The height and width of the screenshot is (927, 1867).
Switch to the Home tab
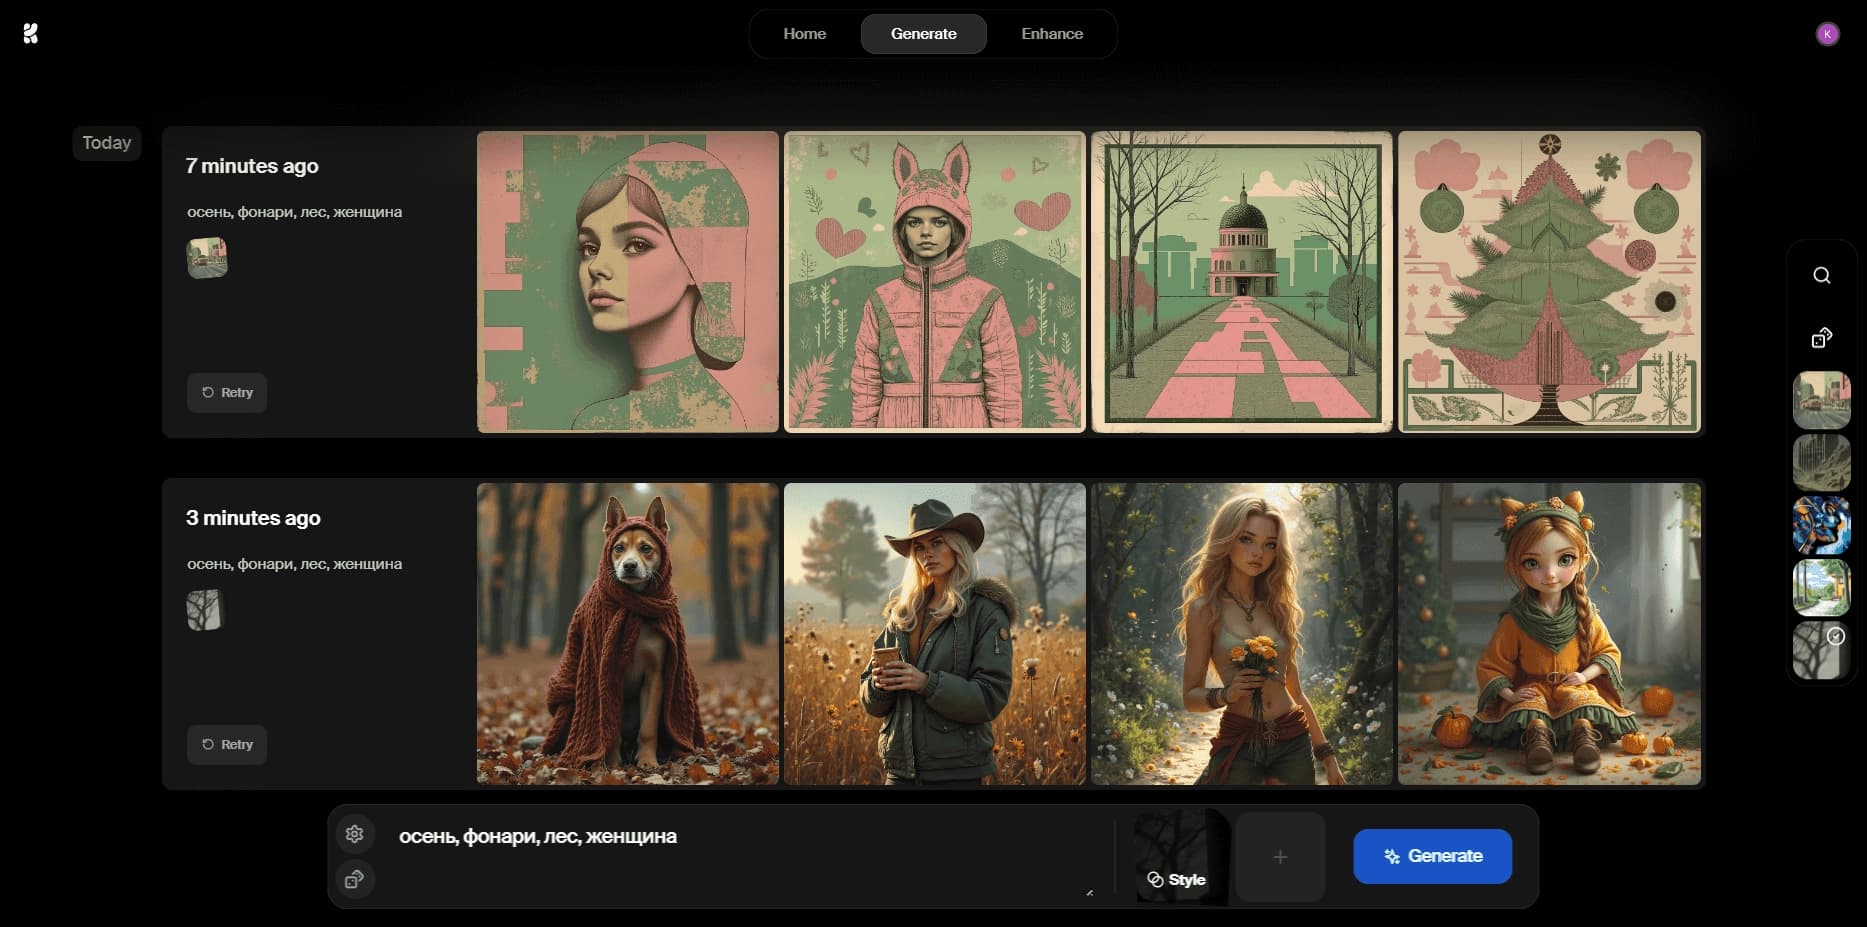(x=805, y=34)
